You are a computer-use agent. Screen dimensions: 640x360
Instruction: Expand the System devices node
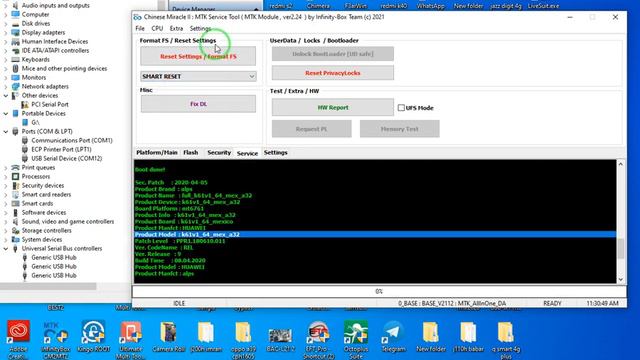click(x=6, y=240)
